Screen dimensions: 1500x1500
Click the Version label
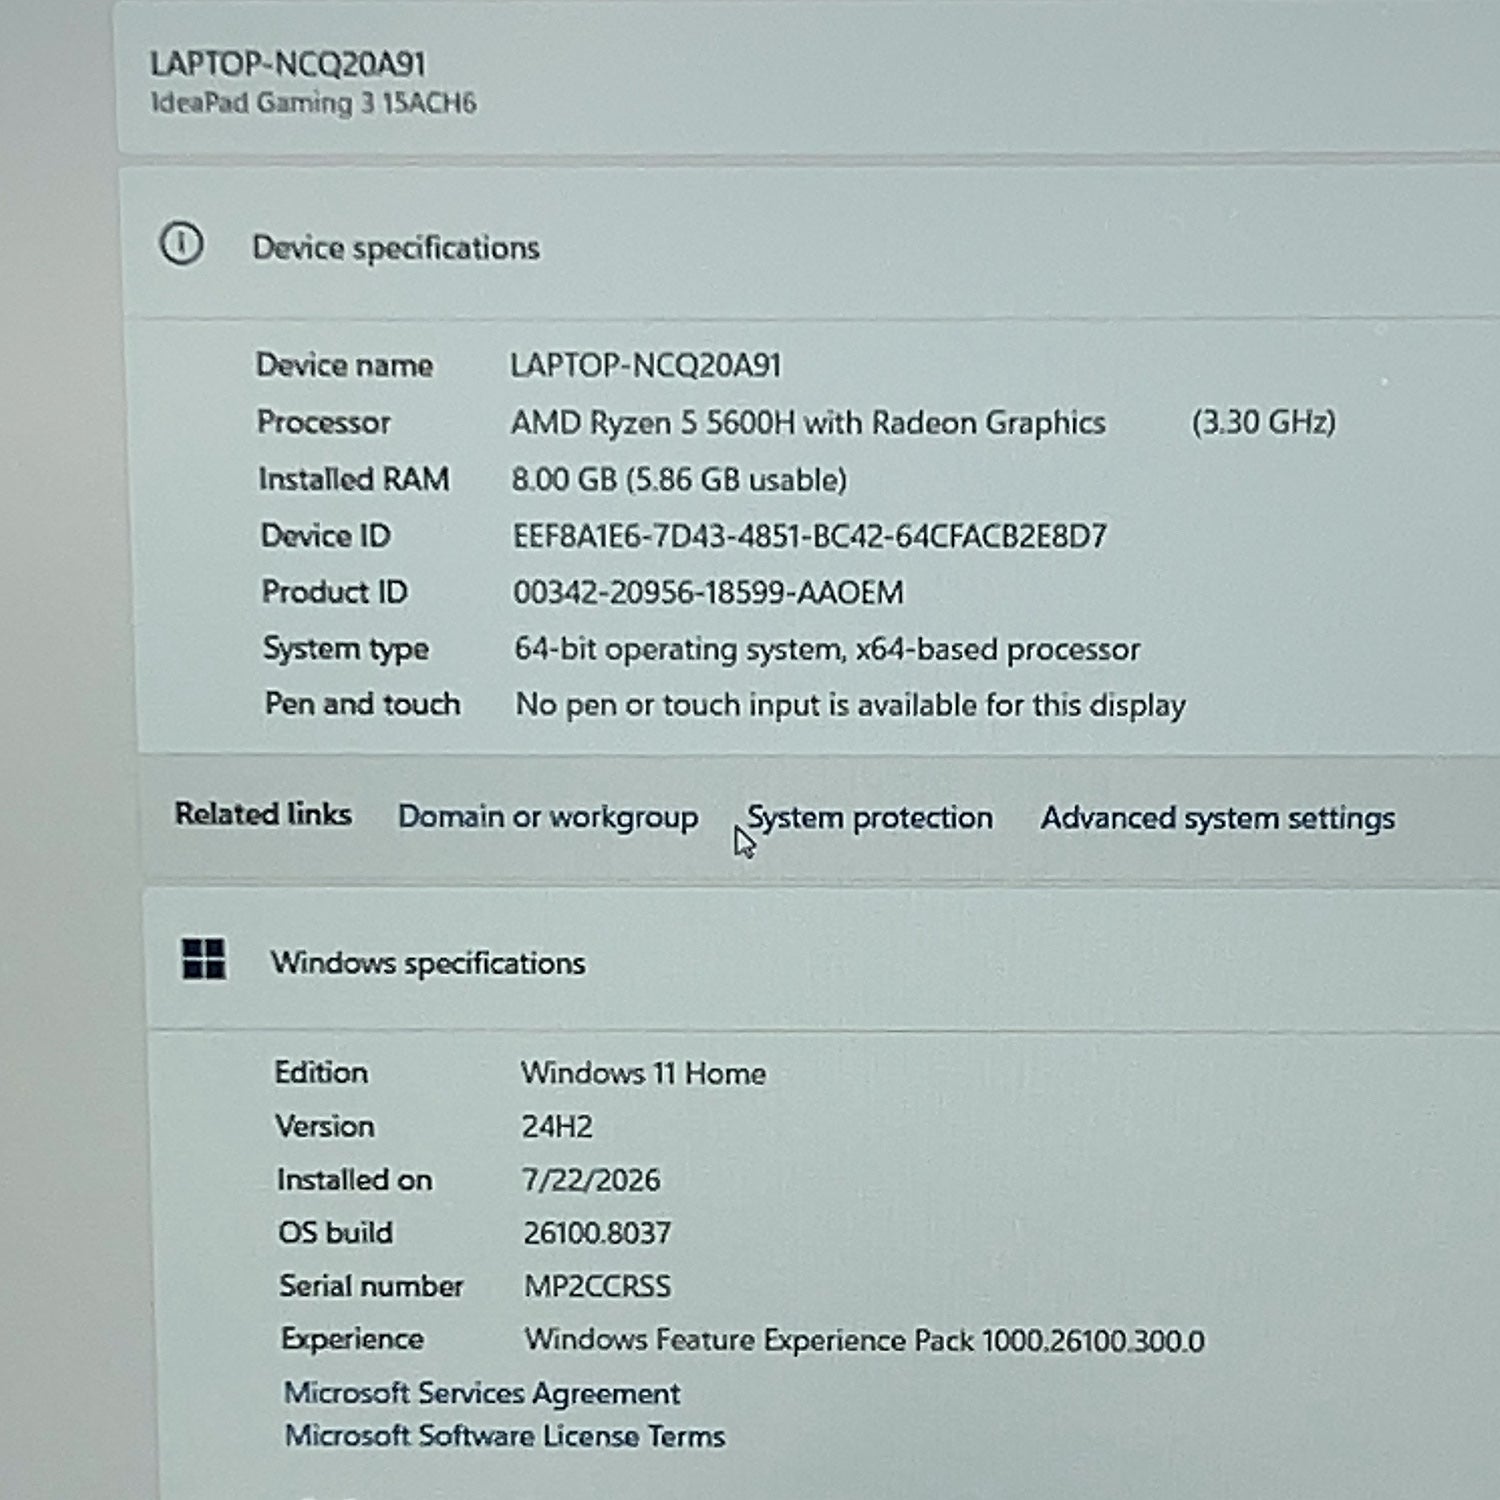click(x=325, y=1126)
